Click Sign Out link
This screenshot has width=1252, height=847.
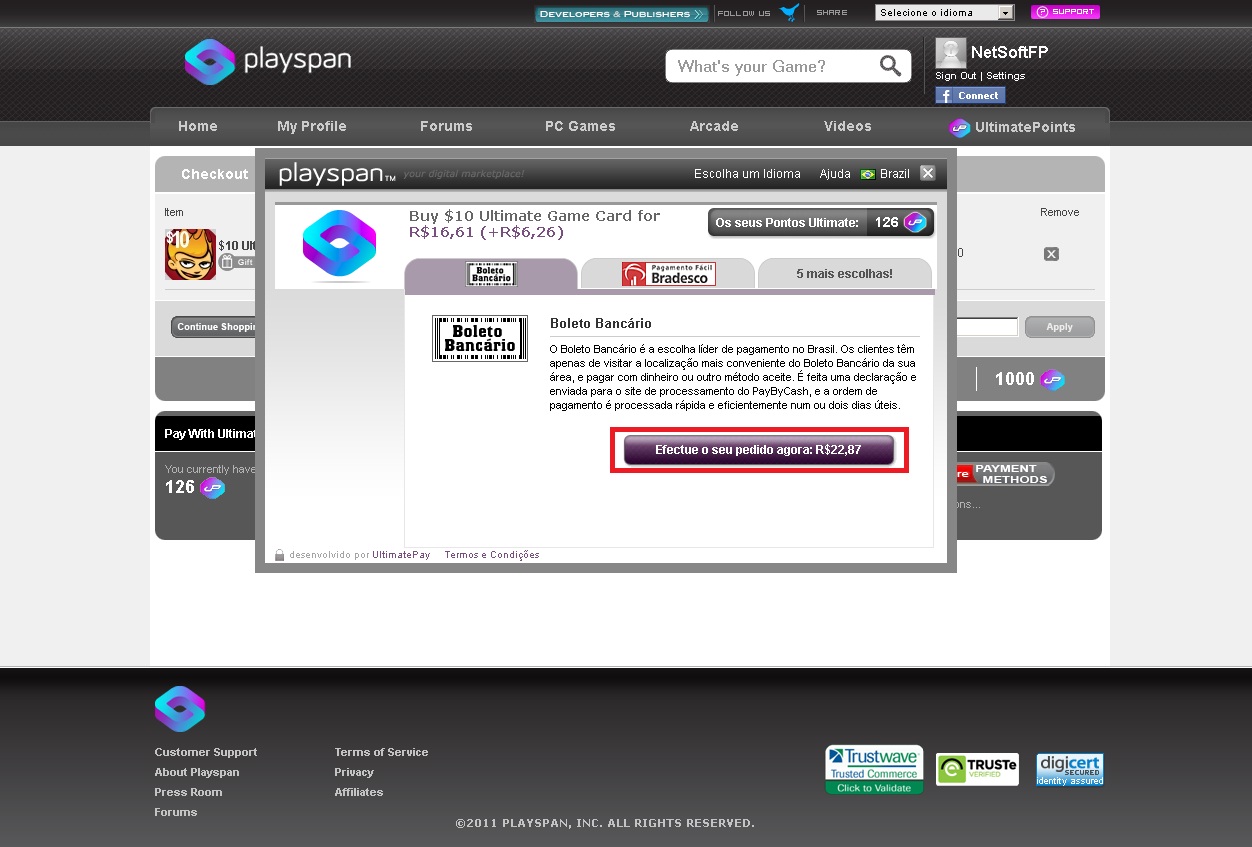click(x=955, y=76)
